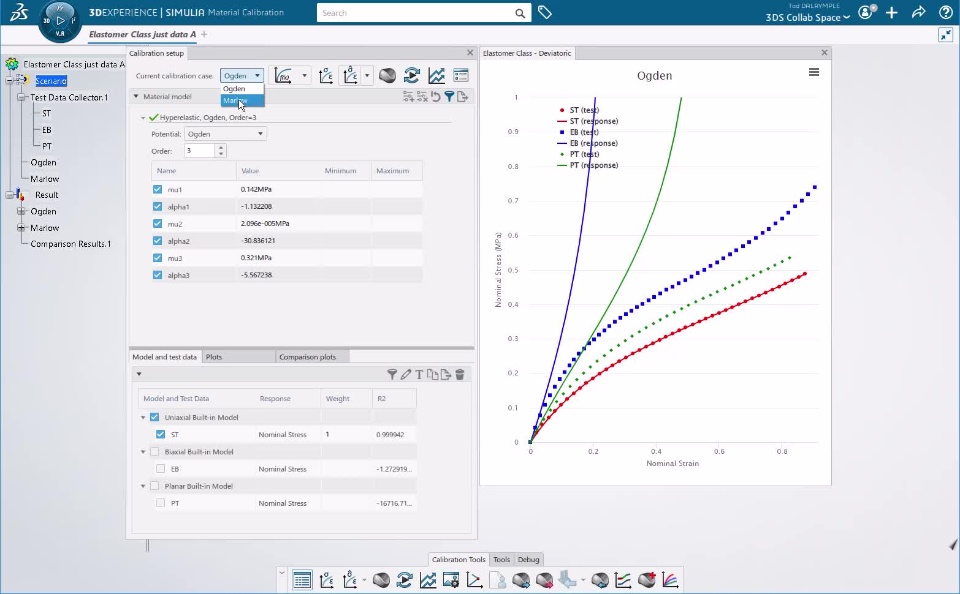The height and width of the screenshot is (594, 960).
Task: Select Ogden in the calibration case list
Action: click(x=242, y=89)
